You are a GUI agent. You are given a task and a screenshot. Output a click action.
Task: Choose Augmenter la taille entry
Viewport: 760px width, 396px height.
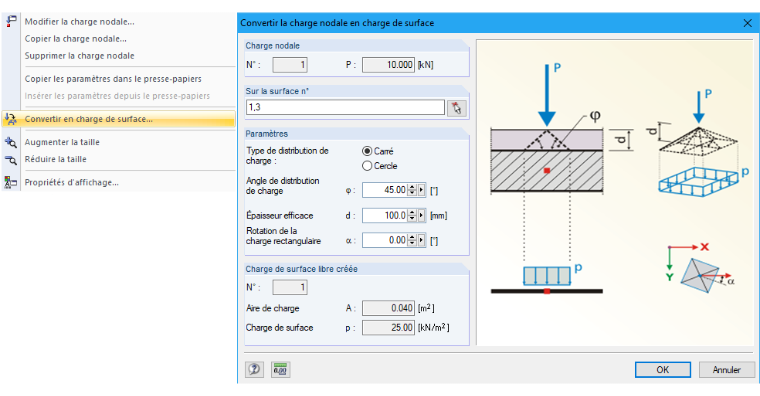[62, 142]
